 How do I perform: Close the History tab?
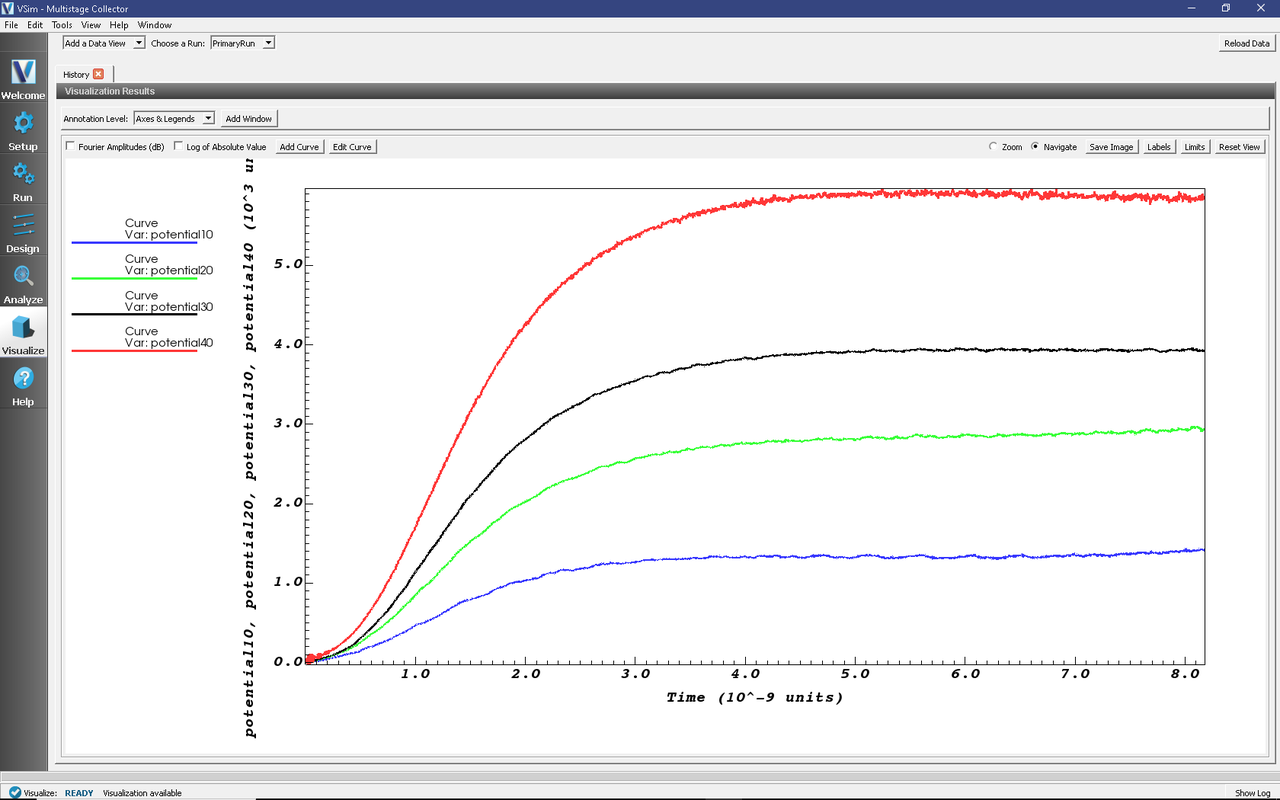(x=98, y=74)
